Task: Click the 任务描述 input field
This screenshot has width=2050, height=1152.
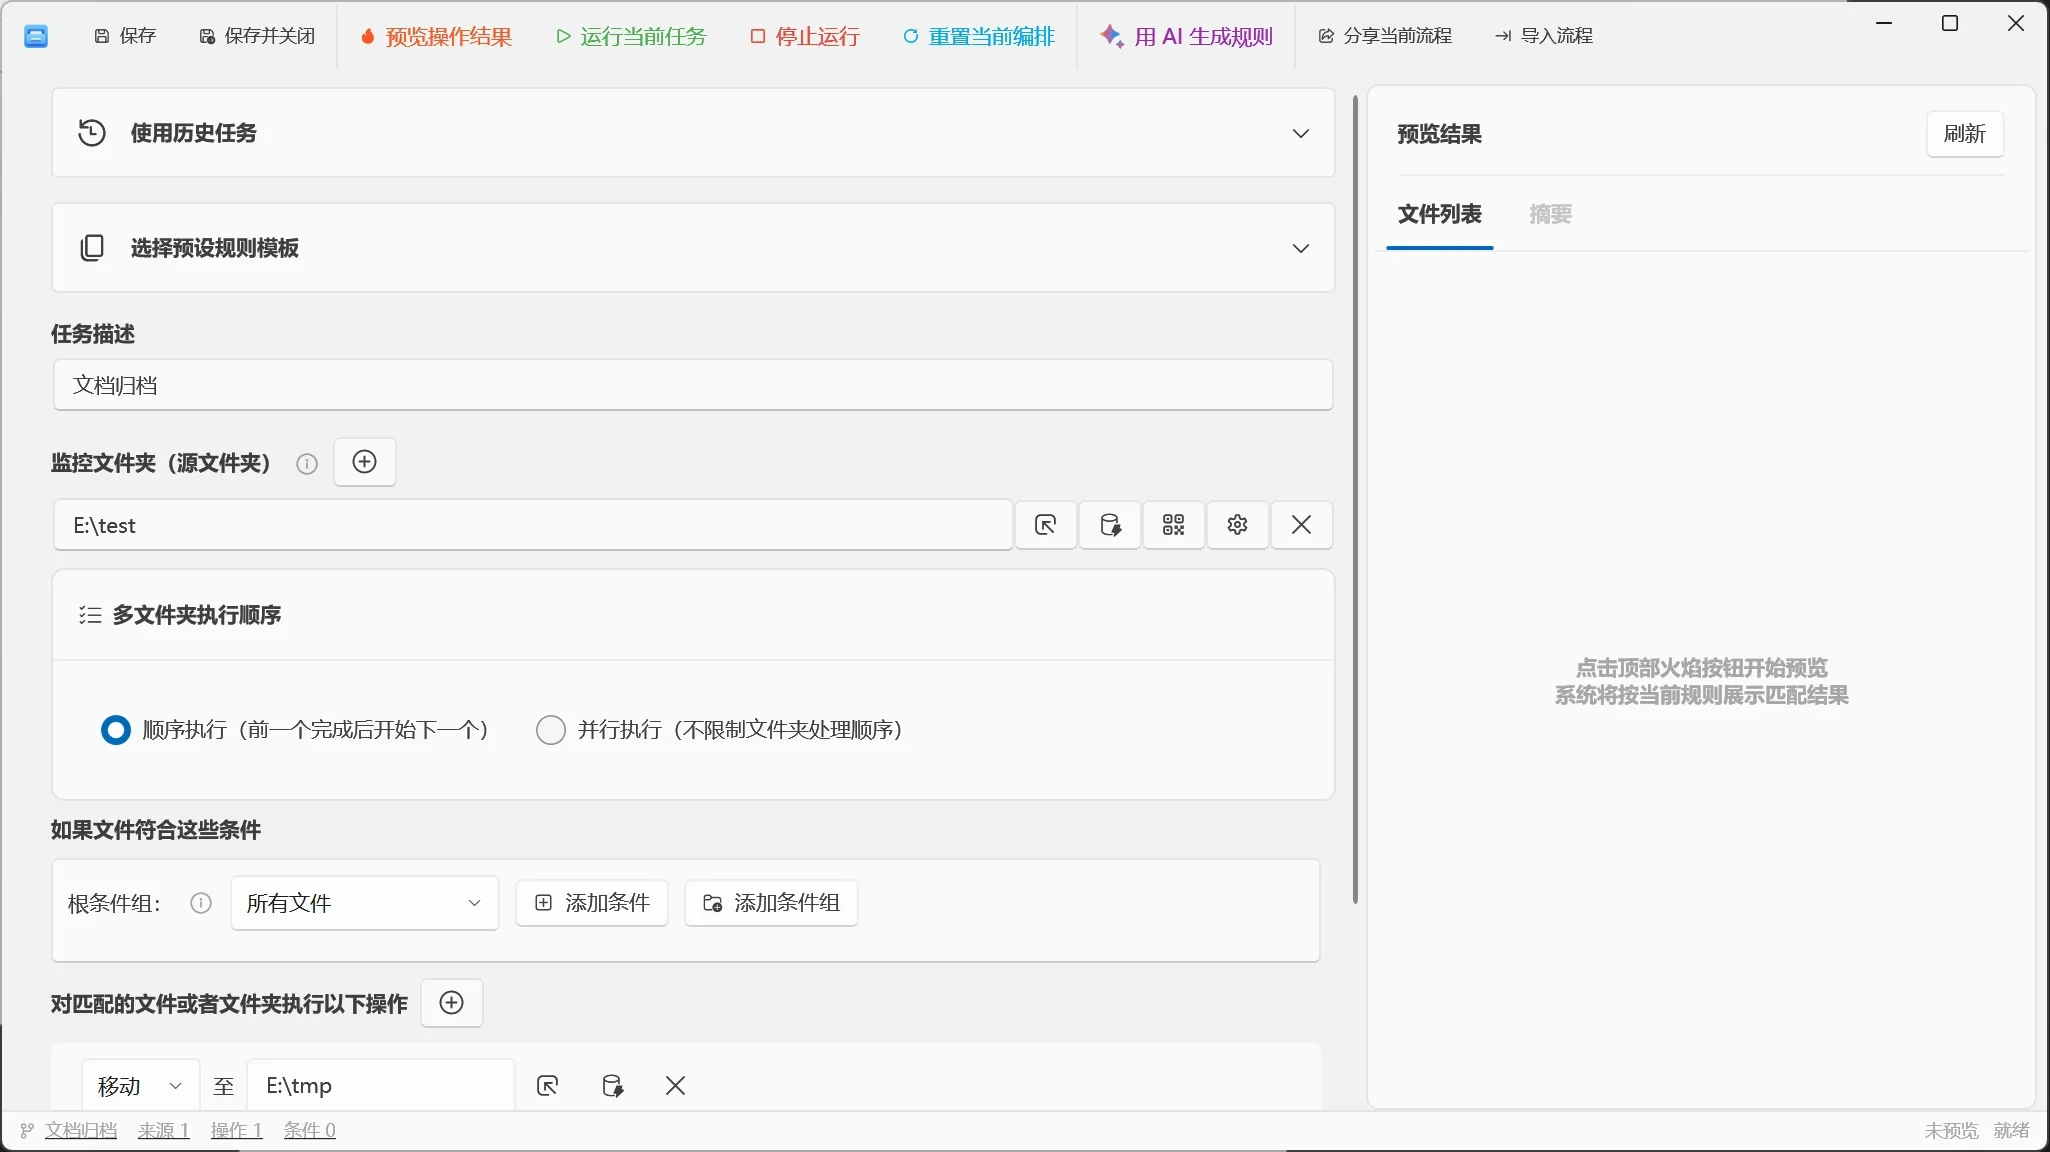Action: pyautogui.click(x=693, y=385)
